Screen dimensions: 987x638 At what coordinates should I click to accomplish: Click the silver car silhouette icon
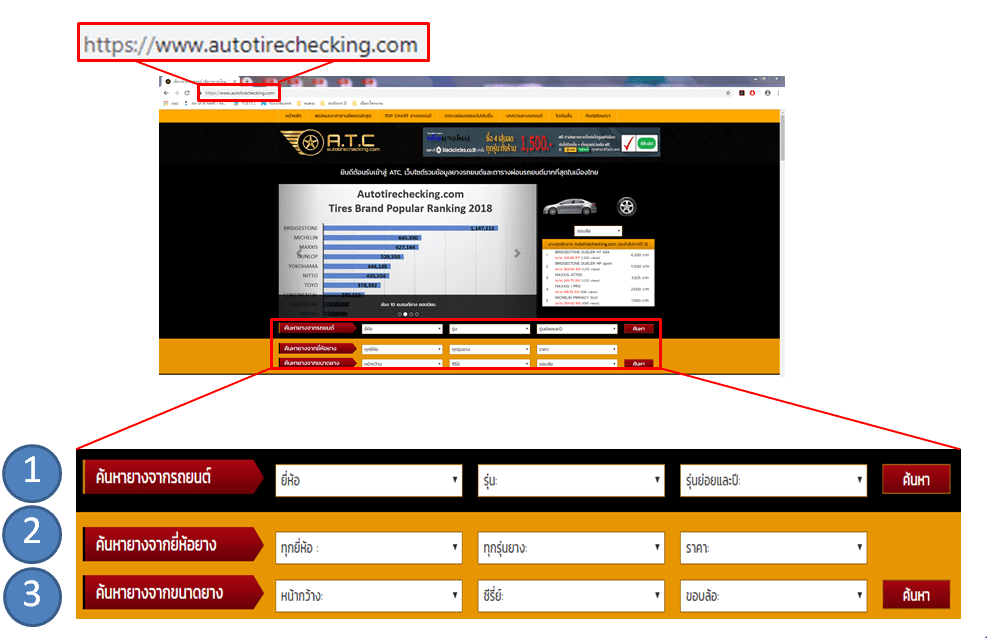click(570, 208)
